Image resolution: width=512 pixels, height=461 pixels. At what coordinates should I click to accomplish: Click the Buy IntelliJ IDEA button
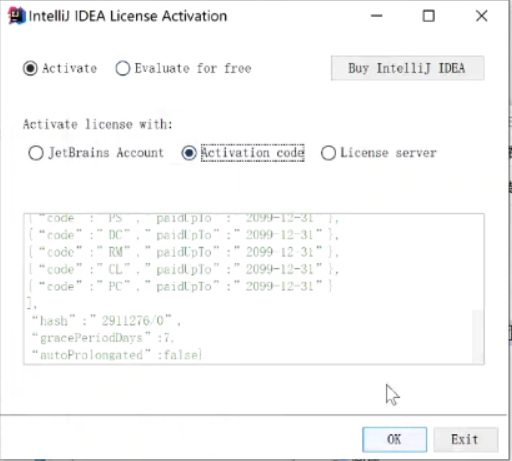407,68
